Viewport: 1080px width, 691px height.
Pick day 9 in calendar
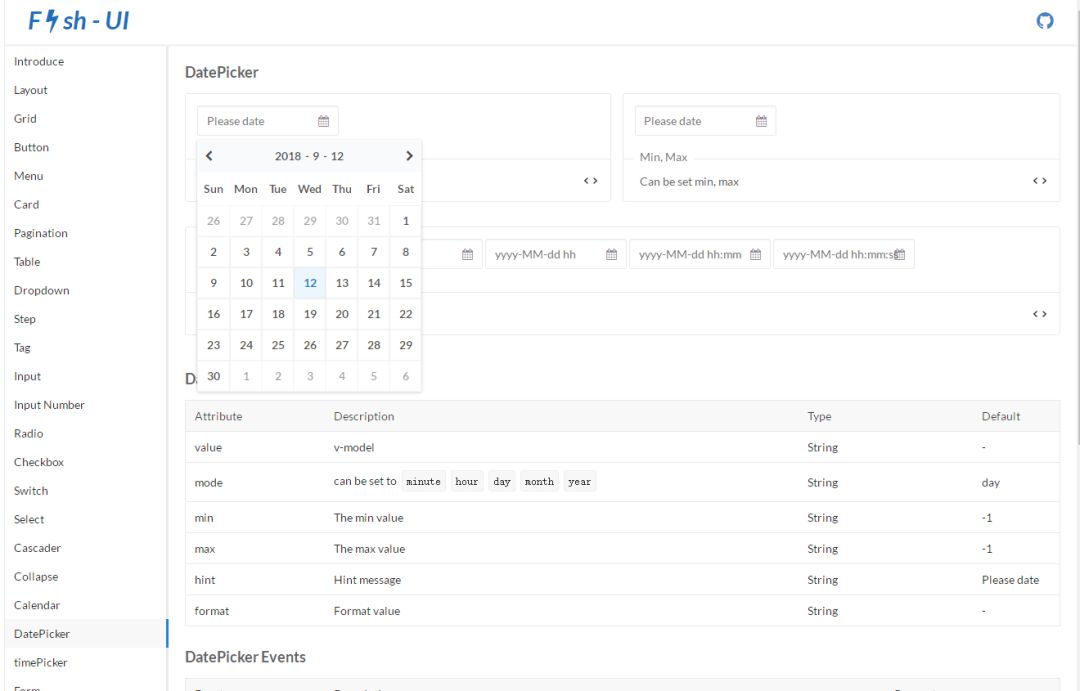(x=214, y=282)
